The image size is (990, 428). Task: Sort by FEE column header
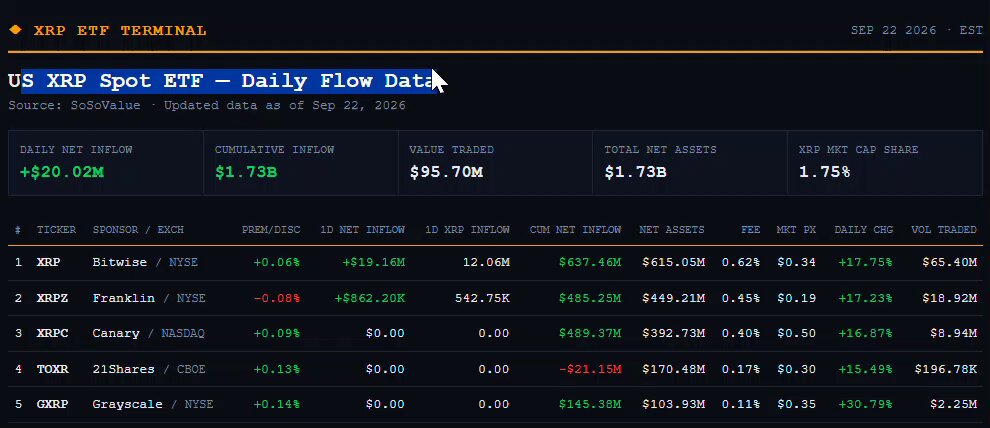750,230
